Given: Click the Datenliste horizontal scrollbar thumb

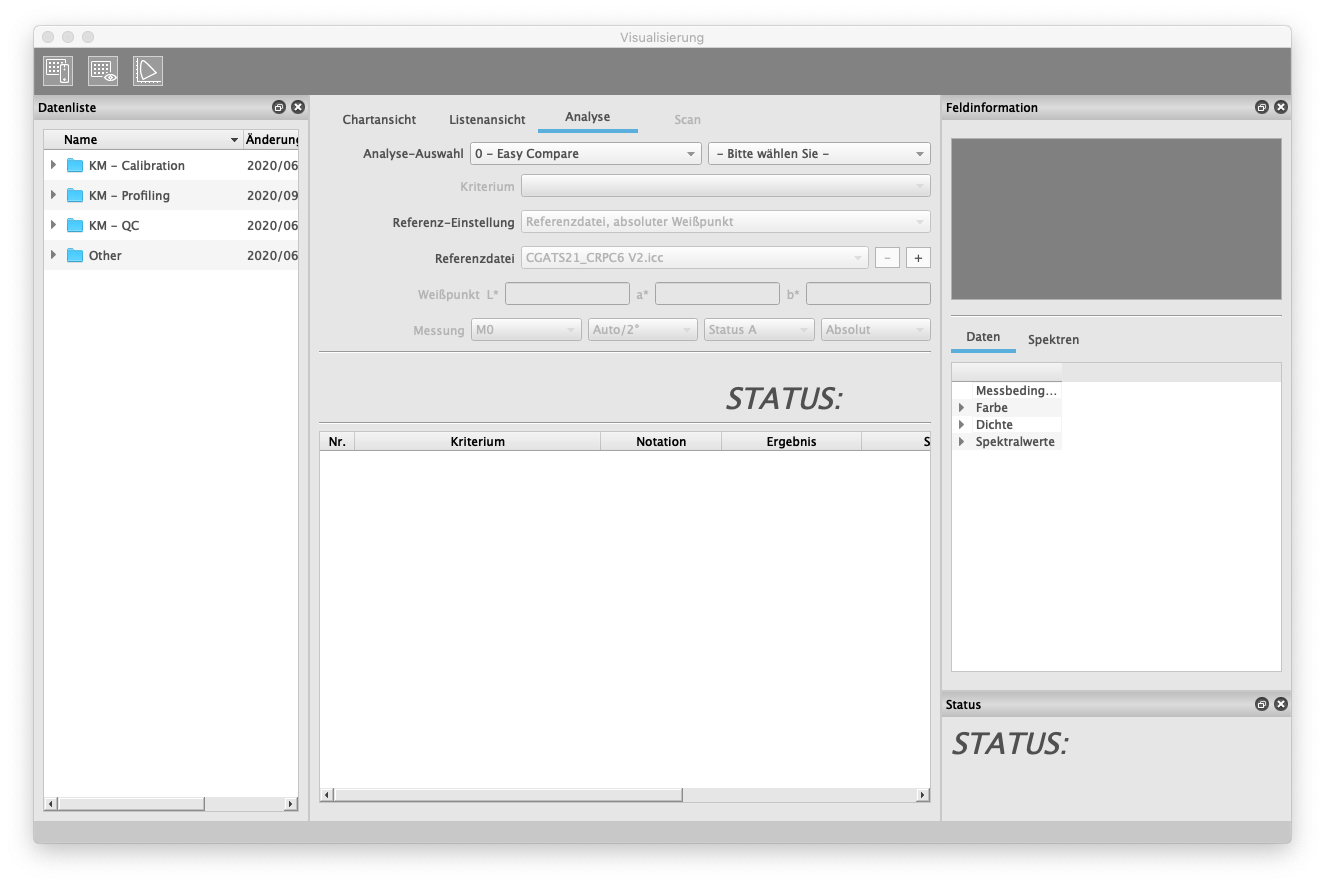Looking at the screenshot, I should coord(131,804).
